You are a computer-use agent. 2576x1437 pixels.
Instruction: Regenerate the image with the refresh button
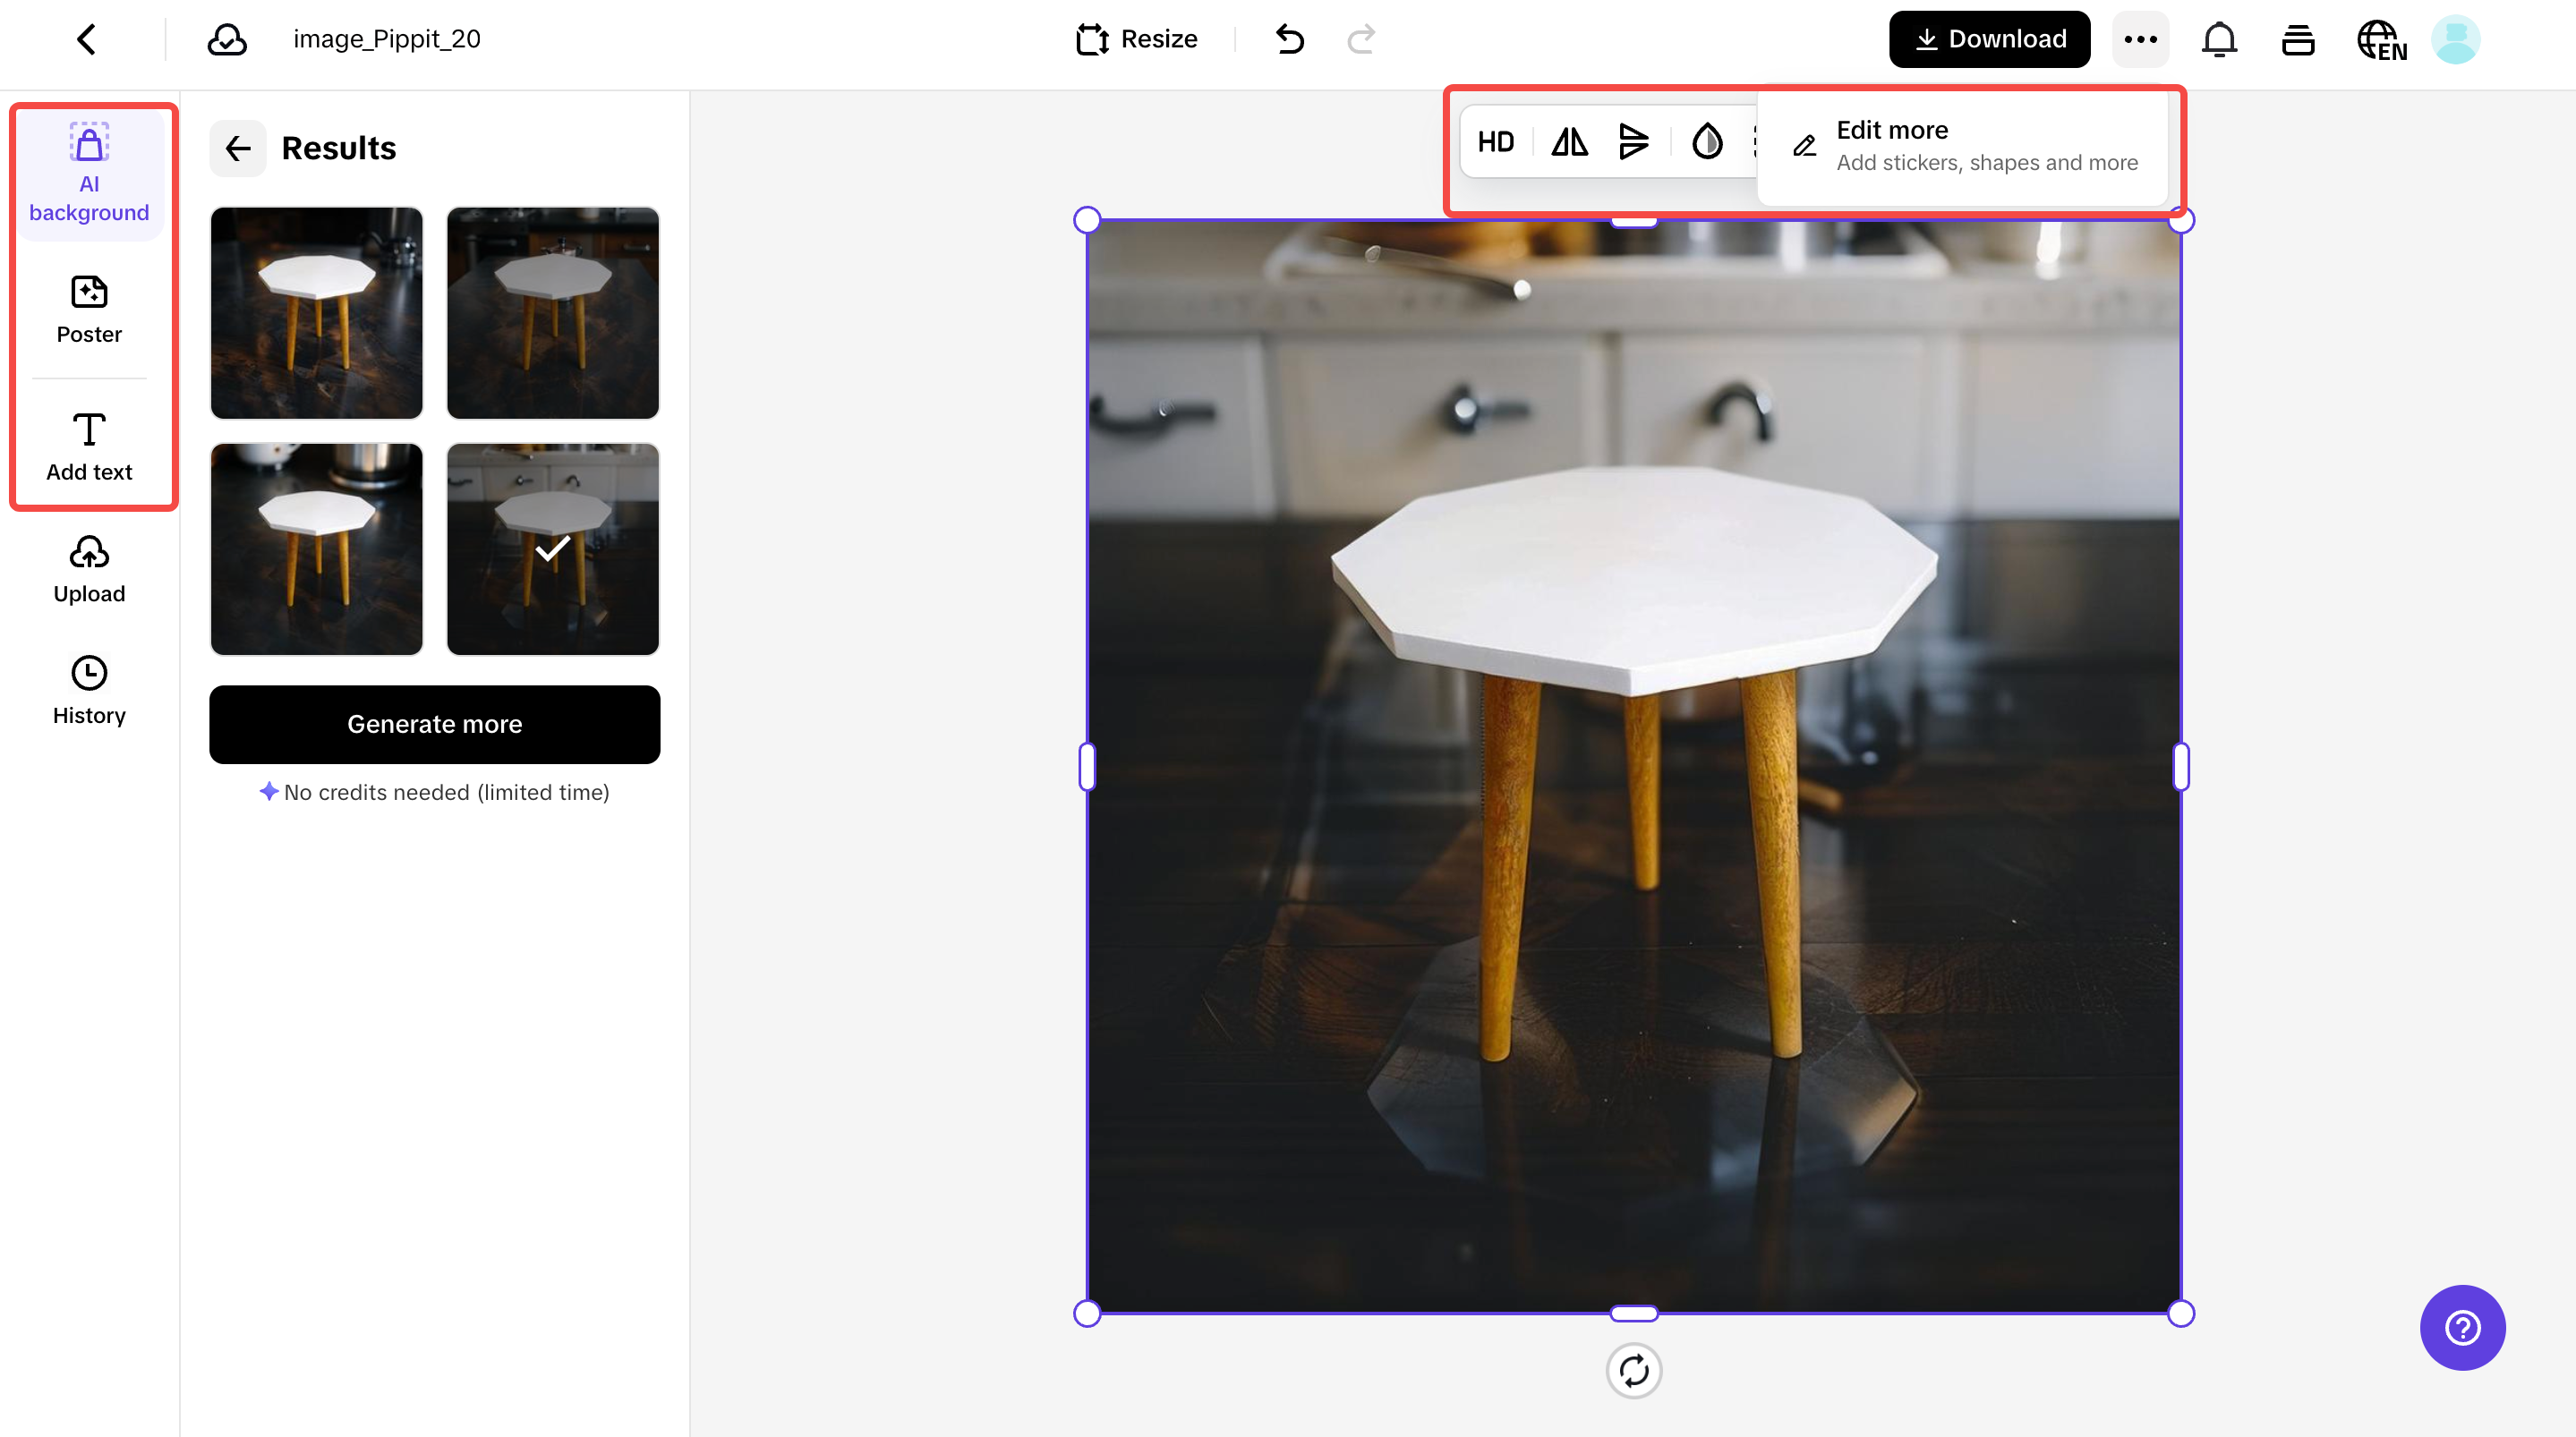[1634, 1371]
